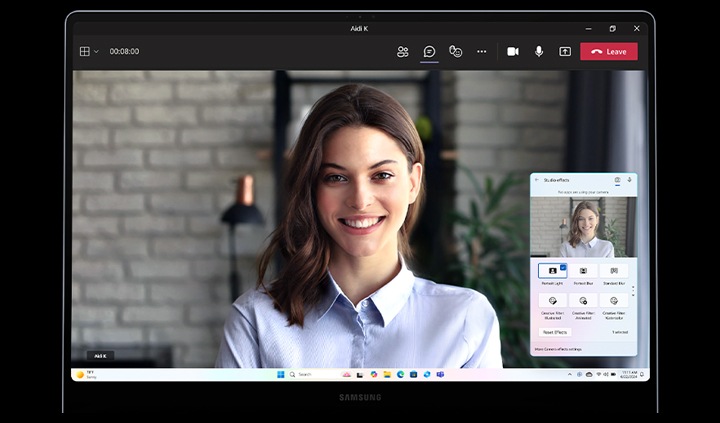
Task: Enable the Portrait Blur effect
Action: pyautogui.click(x=583, y=270)
